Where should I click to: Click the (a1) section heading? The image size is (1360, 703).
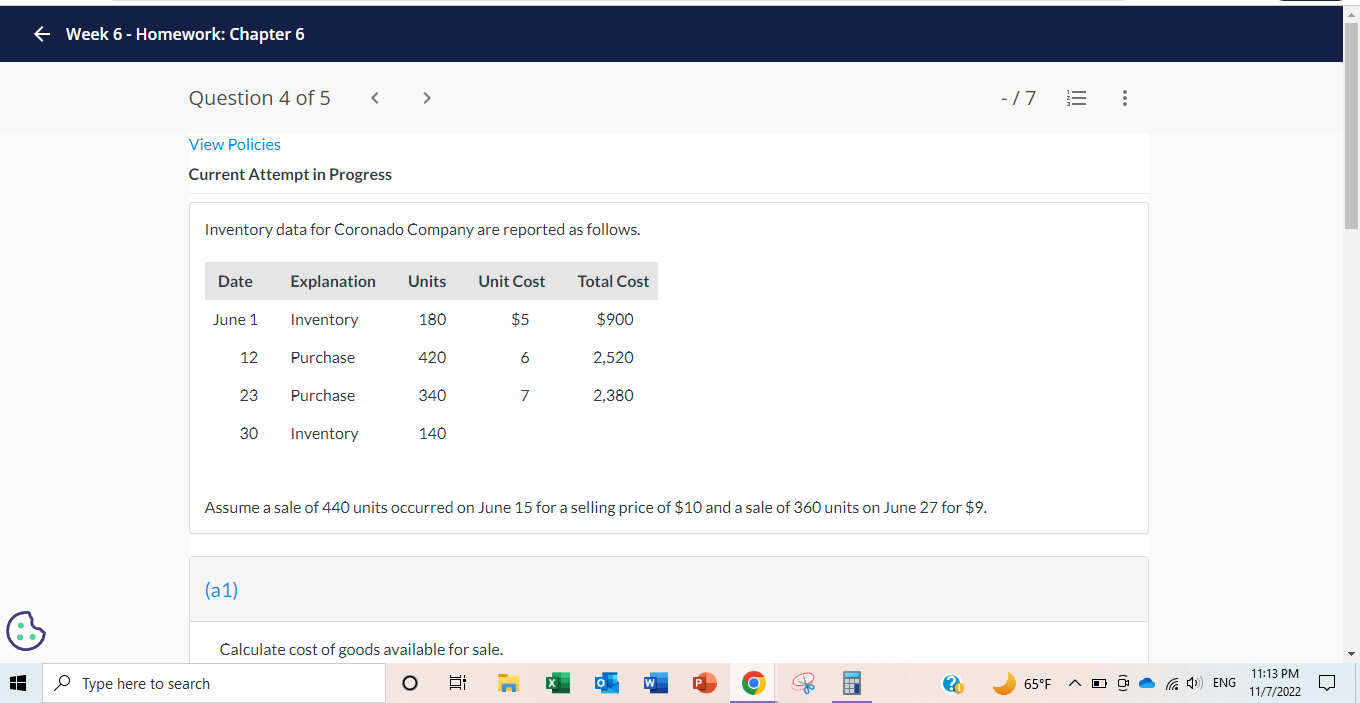coord(221,590)
